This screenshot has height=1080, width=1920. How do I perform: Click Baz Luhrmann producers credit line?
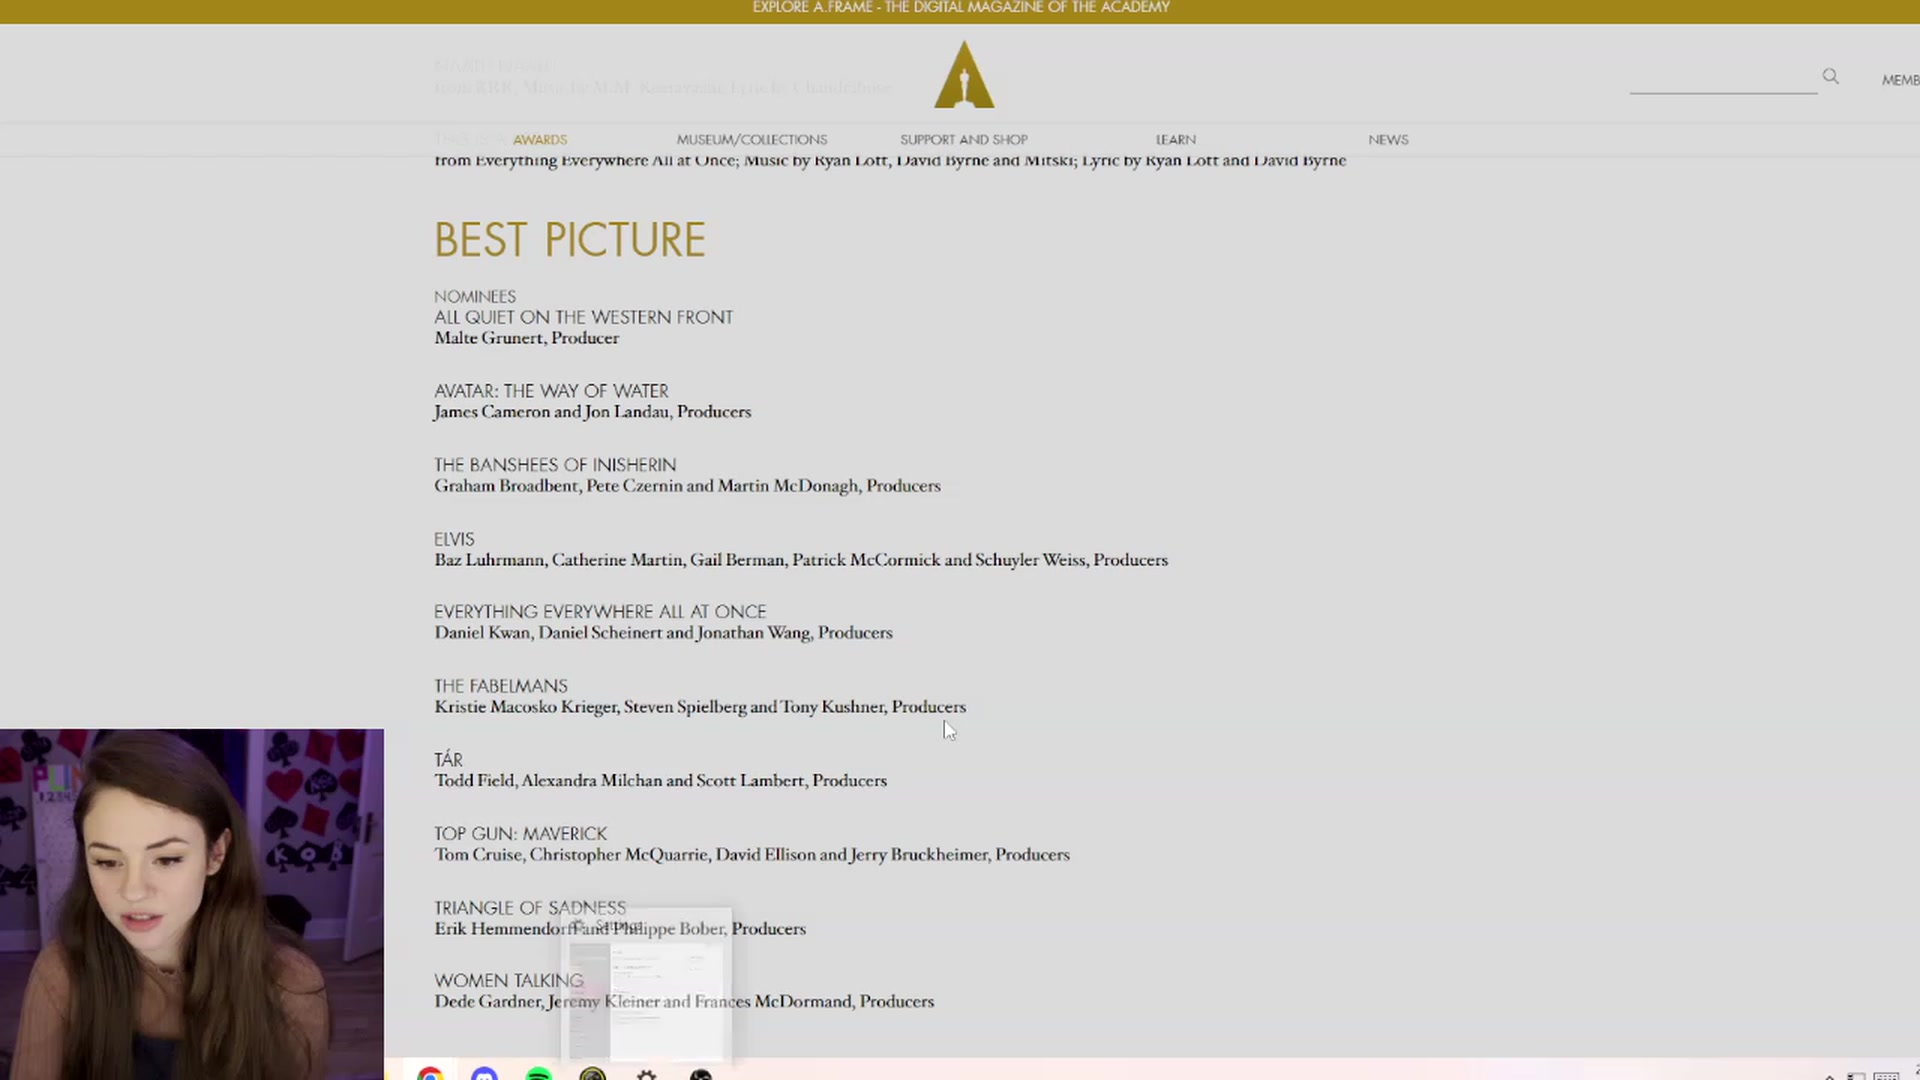801,560
